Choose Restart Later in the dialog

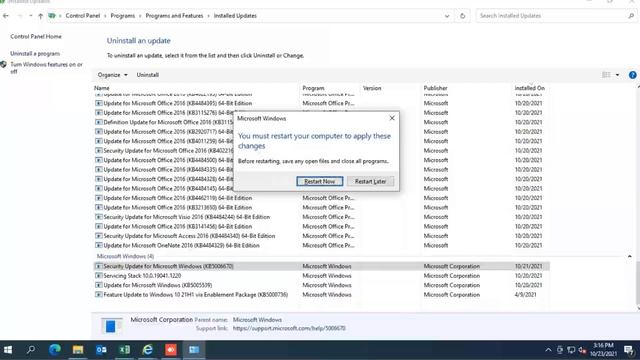(x=370, y=181)
